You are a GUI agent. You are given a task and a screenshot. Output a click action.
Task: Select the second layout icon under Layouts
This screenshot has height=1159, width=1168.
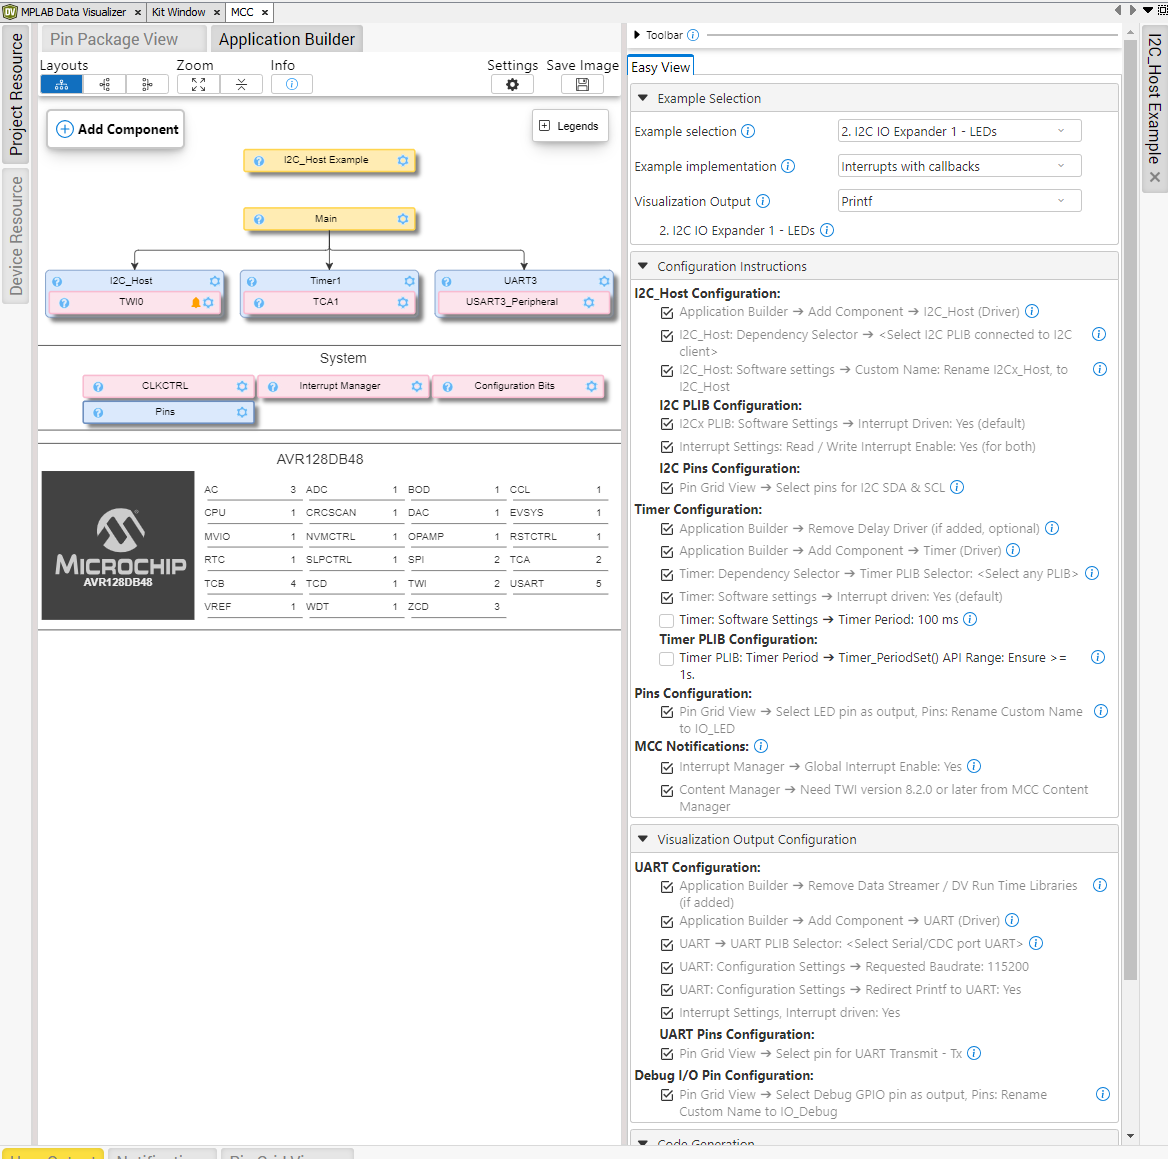tap(104, 85)
